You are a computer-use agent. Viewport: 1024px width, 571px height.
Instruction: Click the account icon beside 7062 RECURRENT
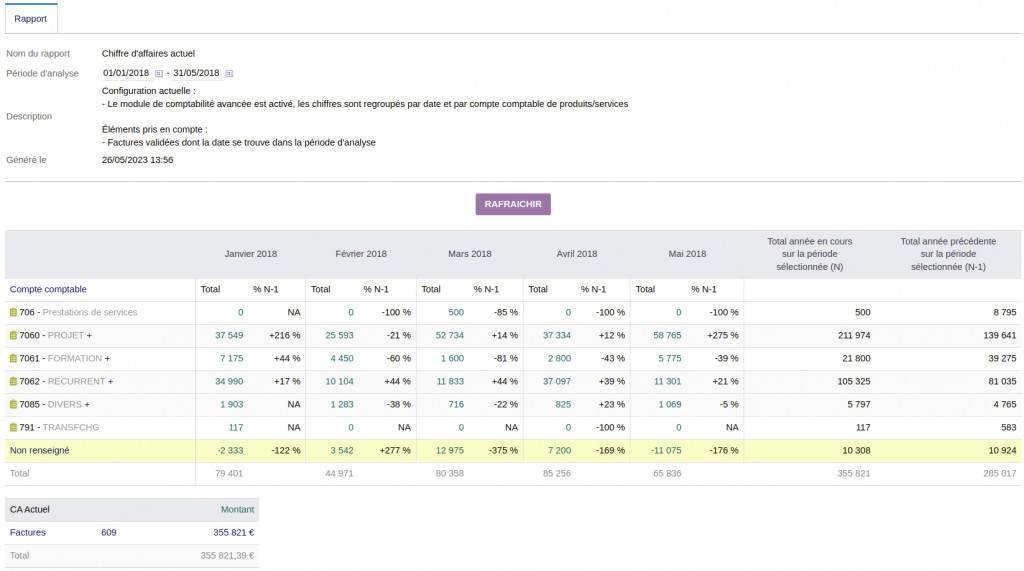pyautogui.click(x=14, y=381)
